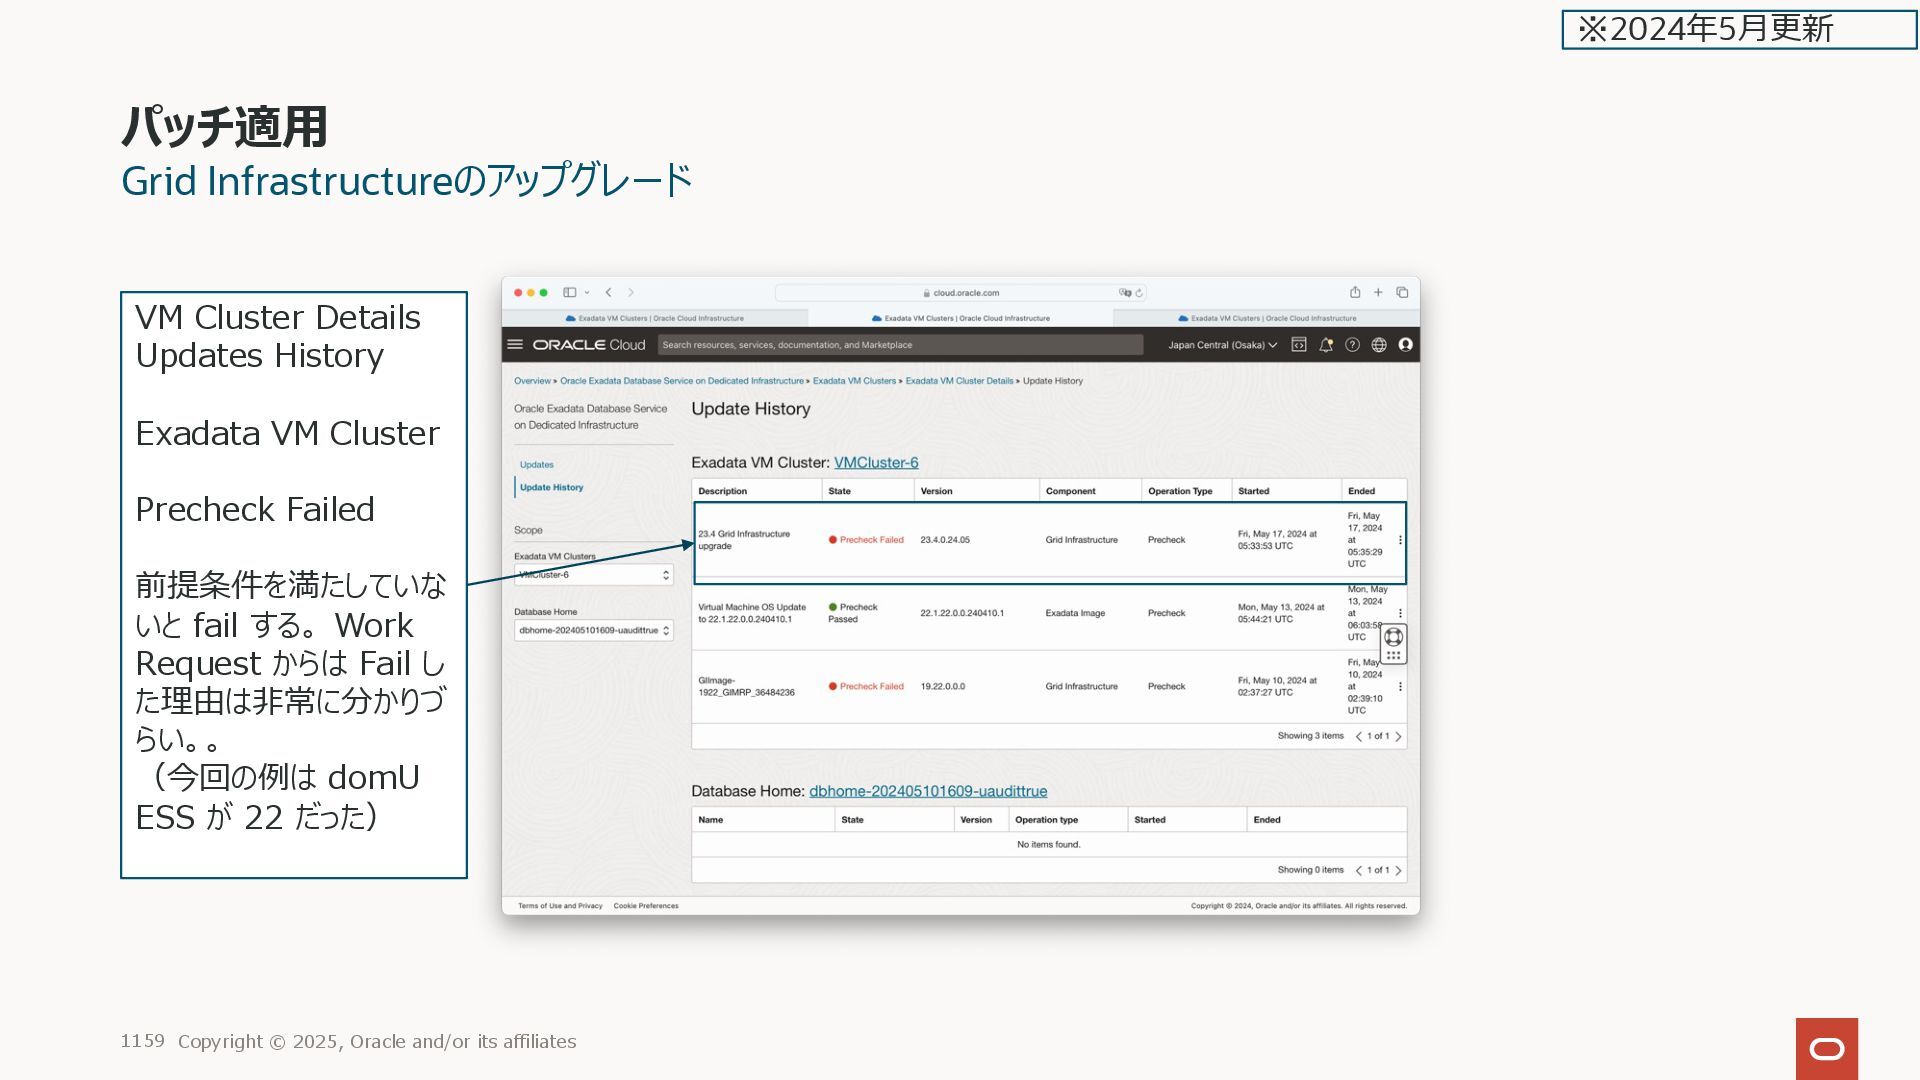
Task: Click the floating support lifebuoy icon
Action: (x=1393, y=637)
